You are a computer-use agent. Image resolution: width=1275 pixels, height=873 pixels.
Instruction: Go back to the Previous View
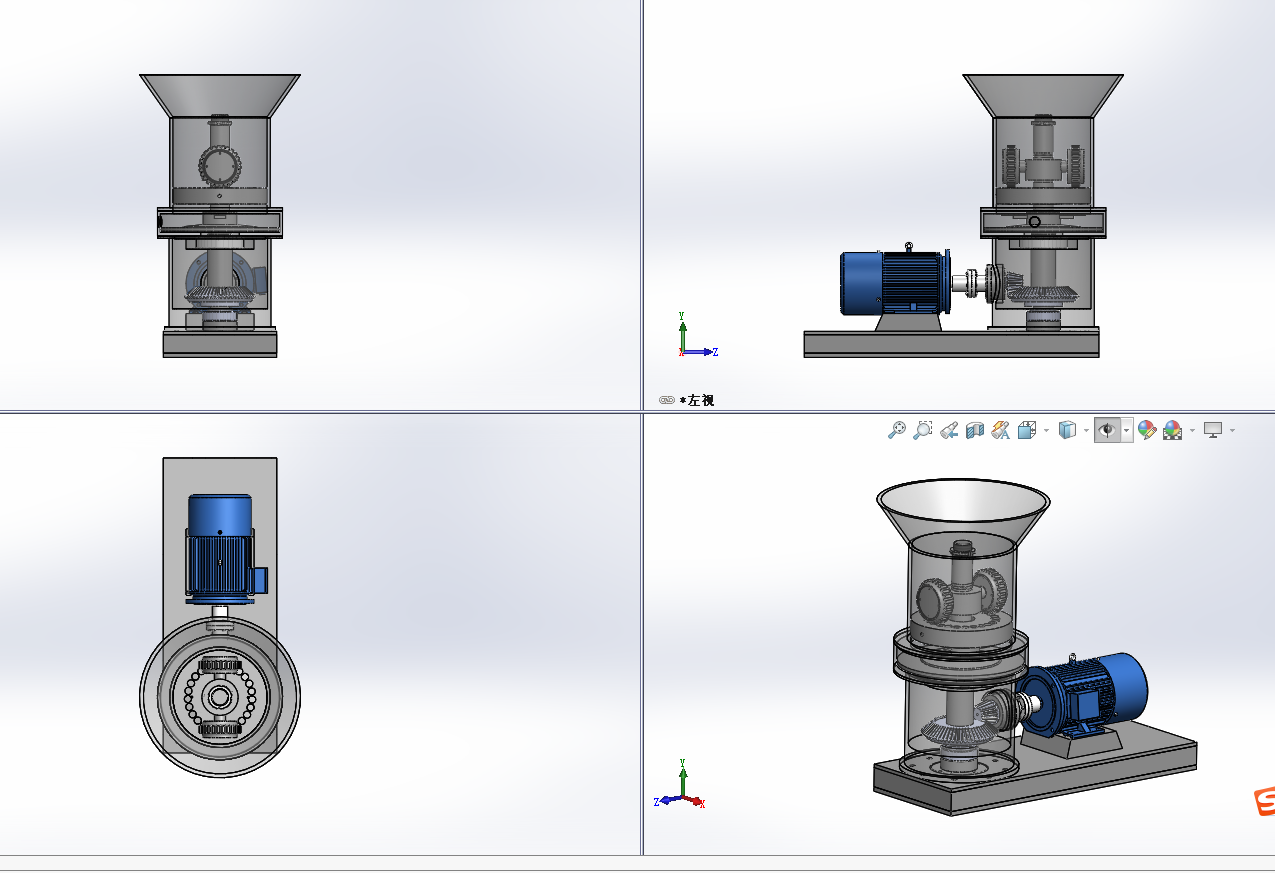point(949,430)
